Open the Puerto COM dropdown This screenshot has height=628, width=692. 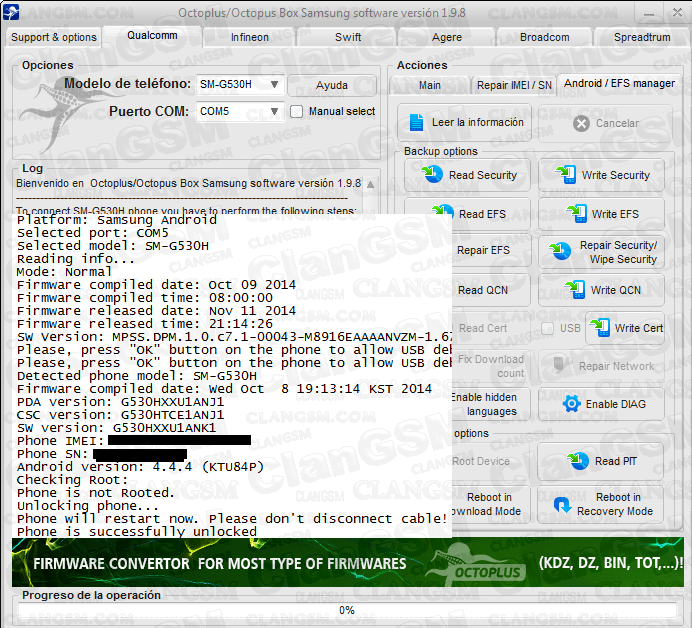(x=239, y=111)
